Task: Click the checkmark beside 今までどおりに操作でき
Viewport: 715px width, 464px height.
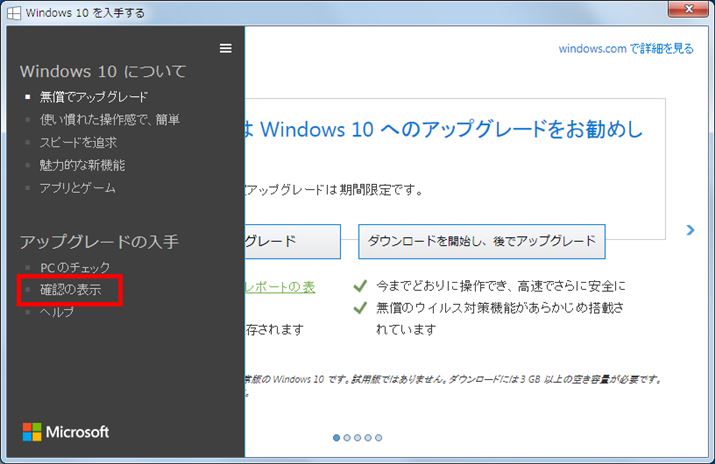Action: (360, 286)
